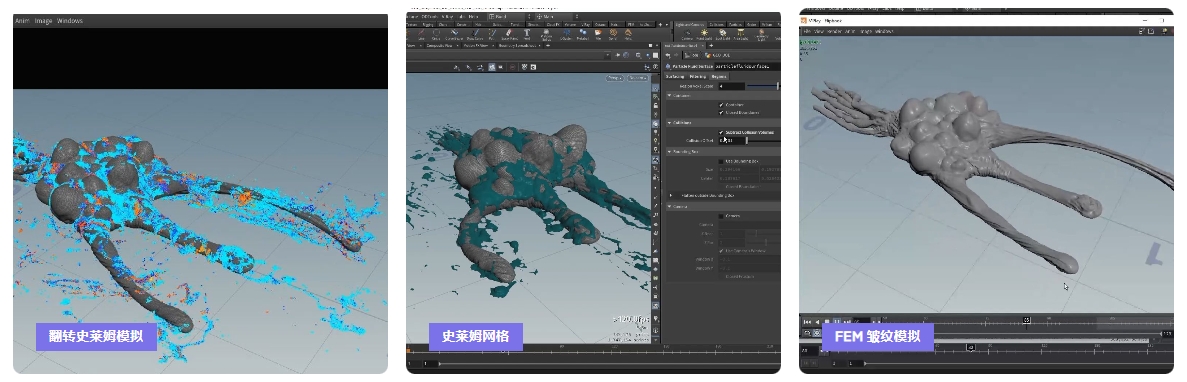Viewport: 1187px width, 382px height.
Task: Select the Spray Paint shelf tool
Action: (509, 34)
